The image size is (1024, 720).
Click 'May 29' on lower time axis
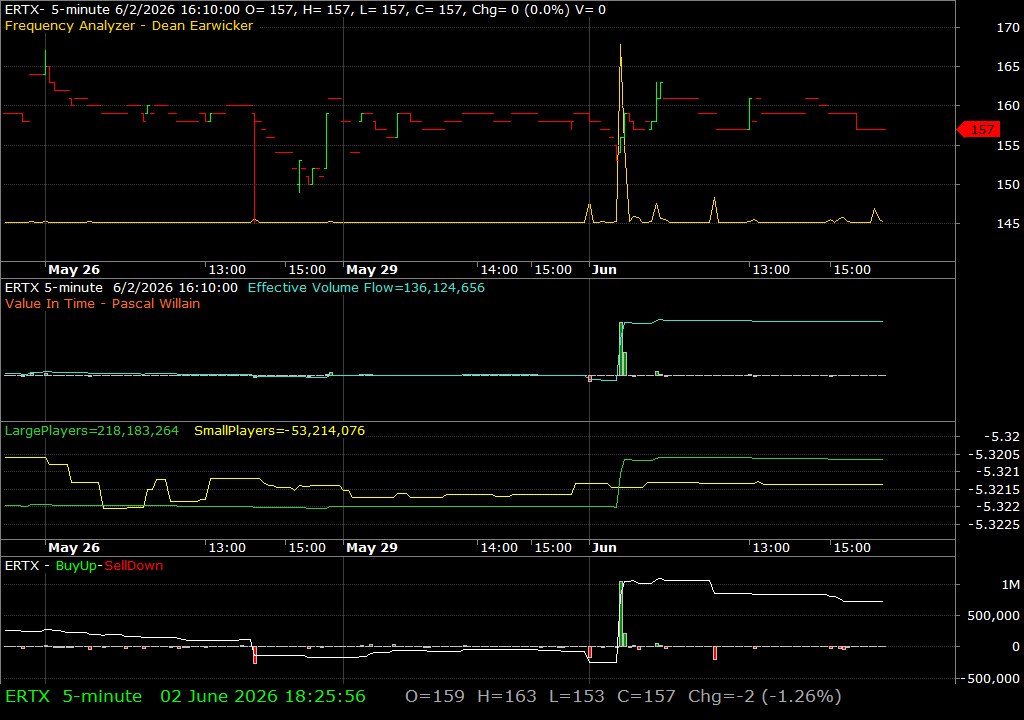click(x=372, y=548)
